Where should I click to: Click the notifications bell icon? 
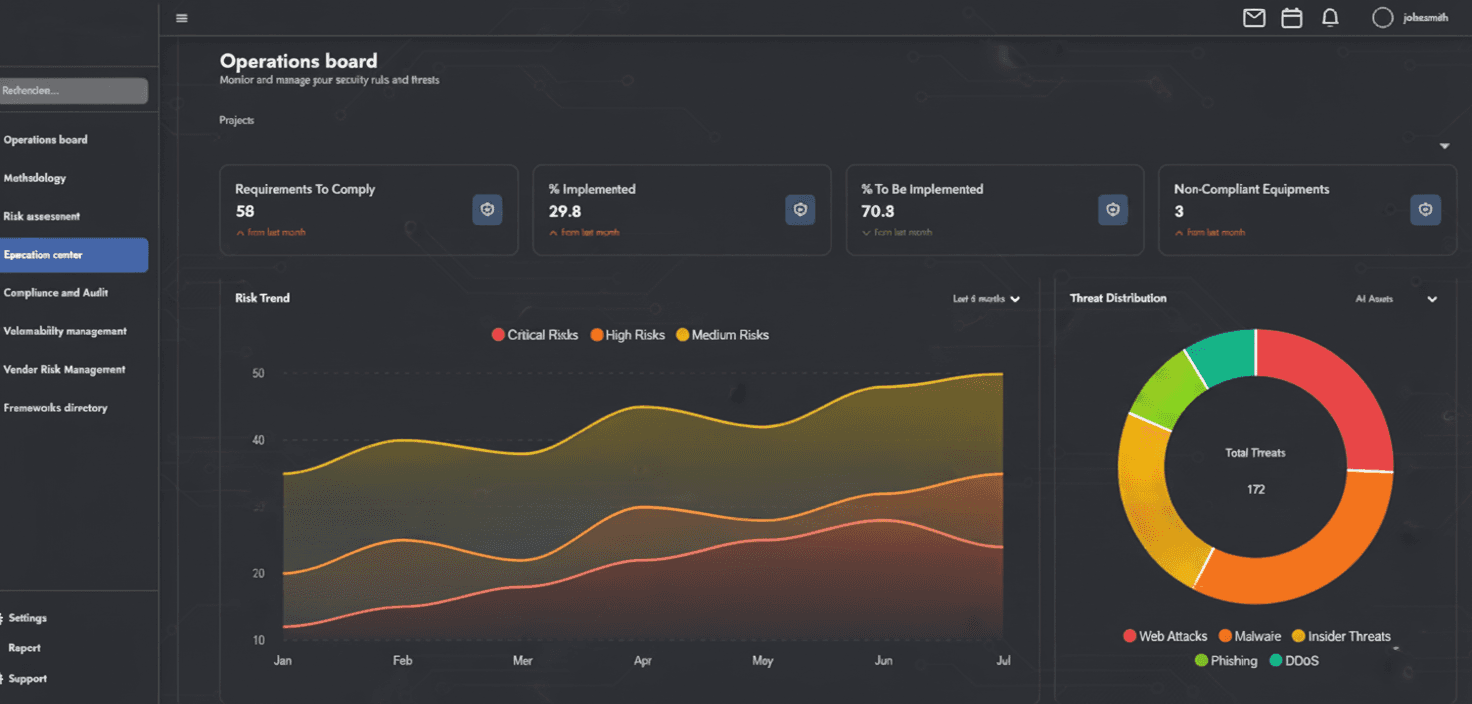(x=1330, y=17)
